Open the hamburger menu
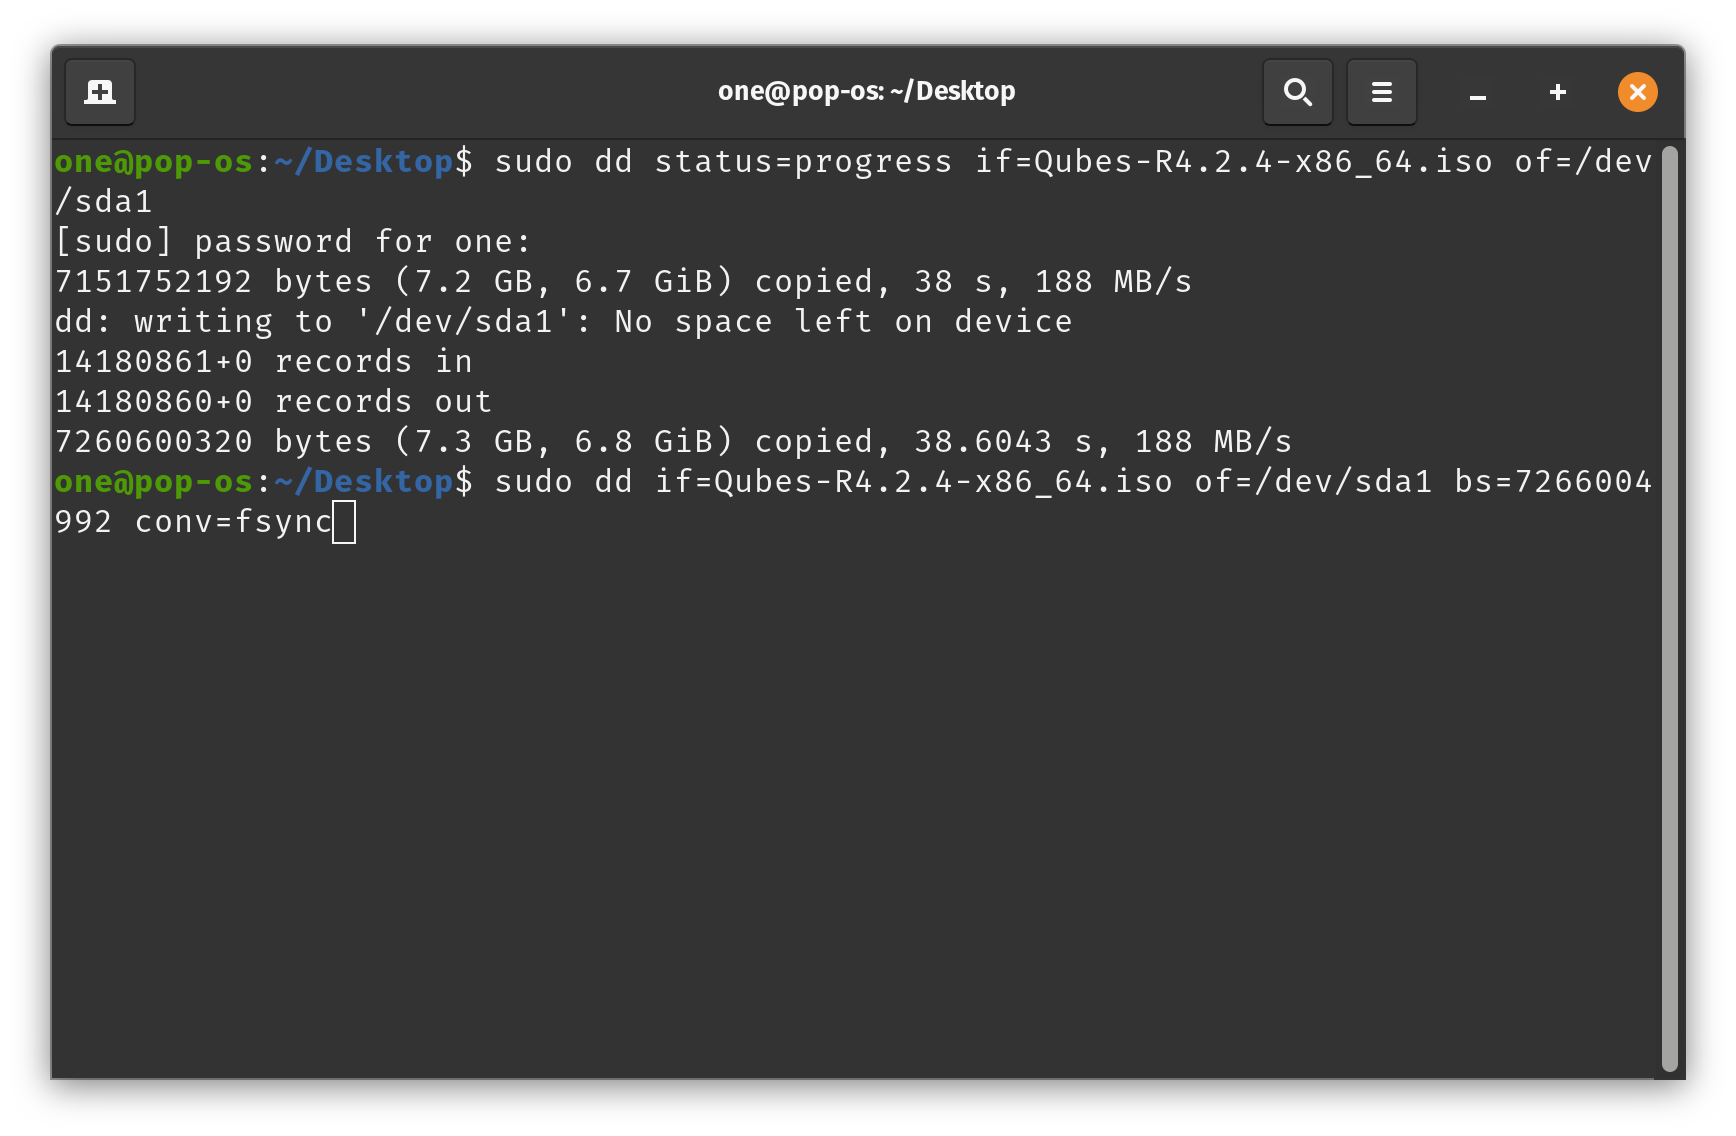The width and height of the screenshot is (1736, 1136). (1381, 92)
